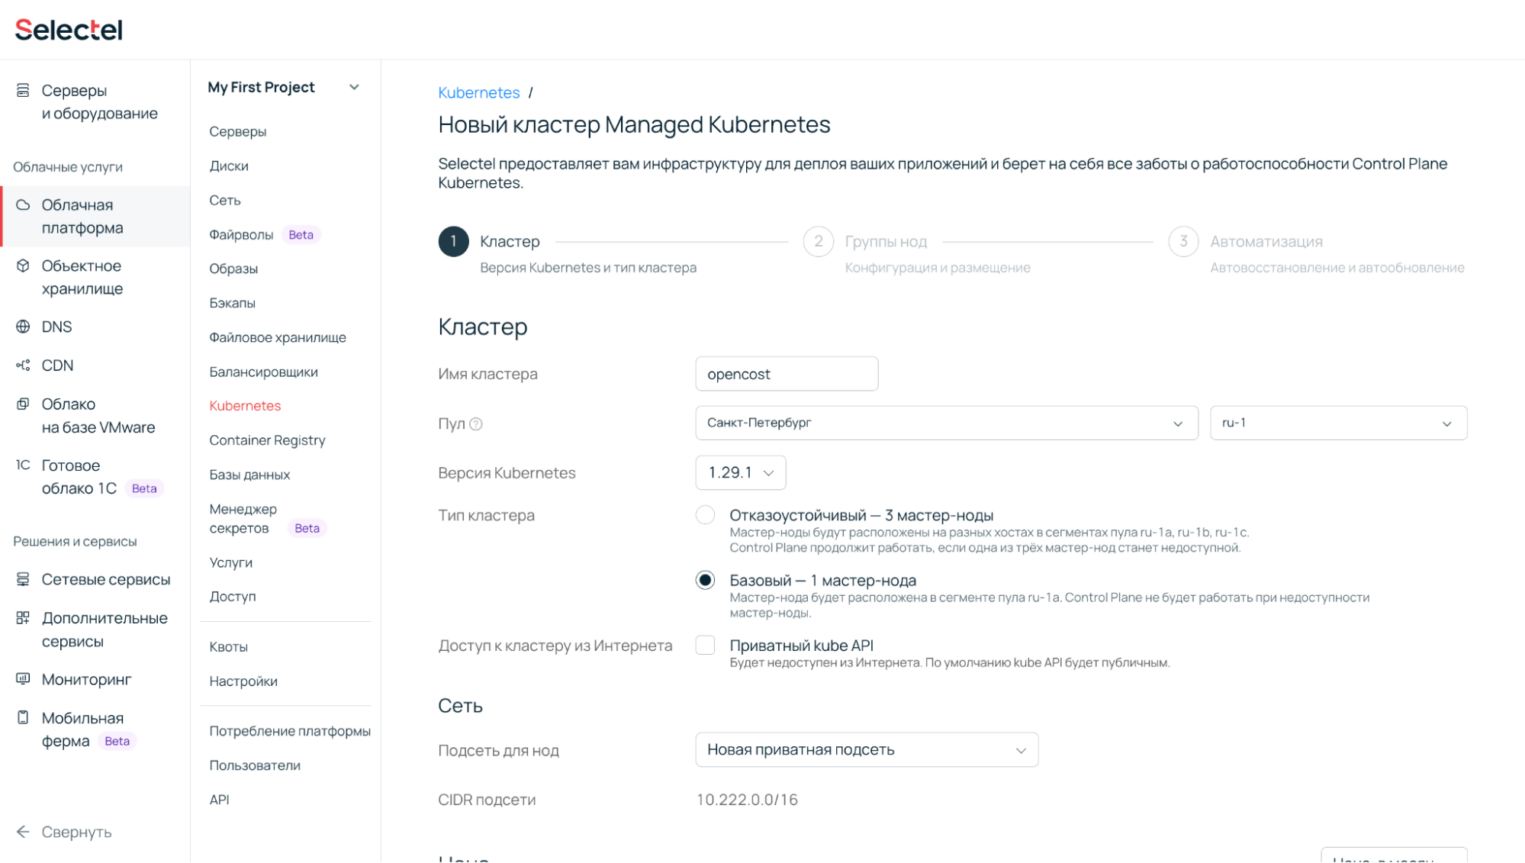Open Менеджер секретов menu item
This screenshot has width=1525, height=863.
click(243, 519)
